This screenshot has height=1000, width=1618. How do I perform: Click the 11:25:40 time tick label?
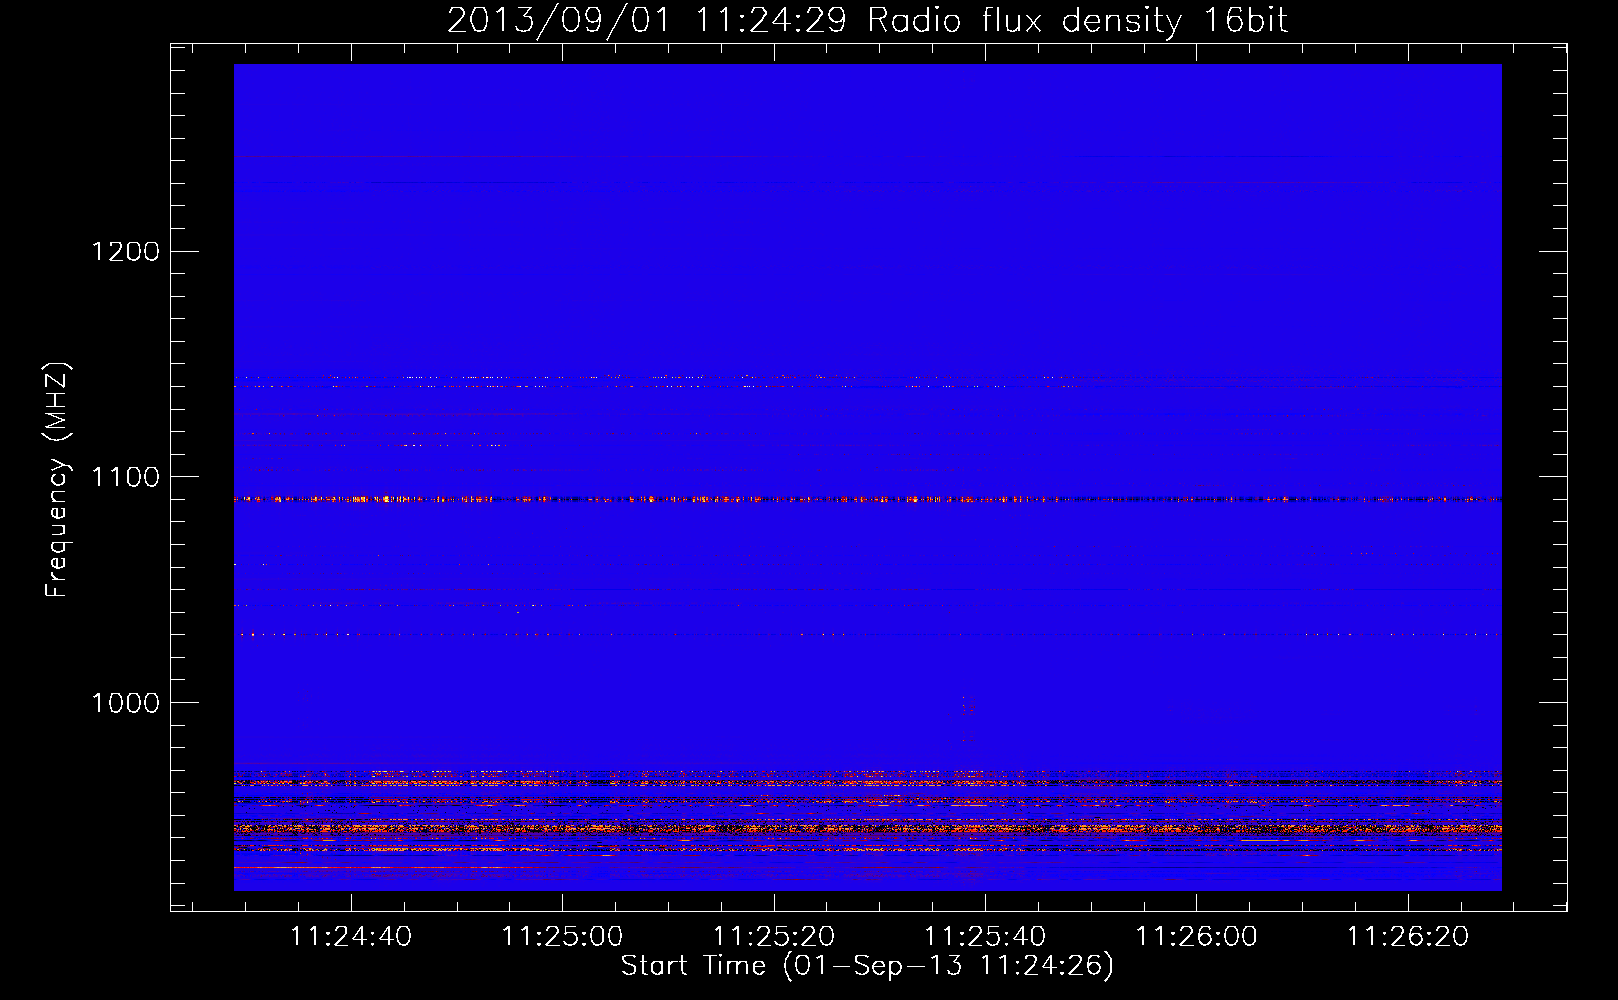(985, 937)
